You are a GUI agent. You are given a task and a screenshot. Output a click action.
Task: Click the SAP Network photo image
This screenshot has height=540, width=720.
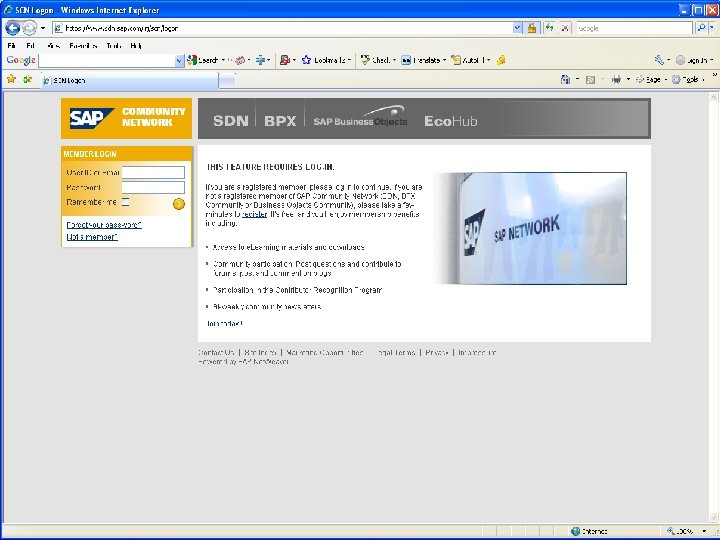pyautogui.click(x=530, y=228)
